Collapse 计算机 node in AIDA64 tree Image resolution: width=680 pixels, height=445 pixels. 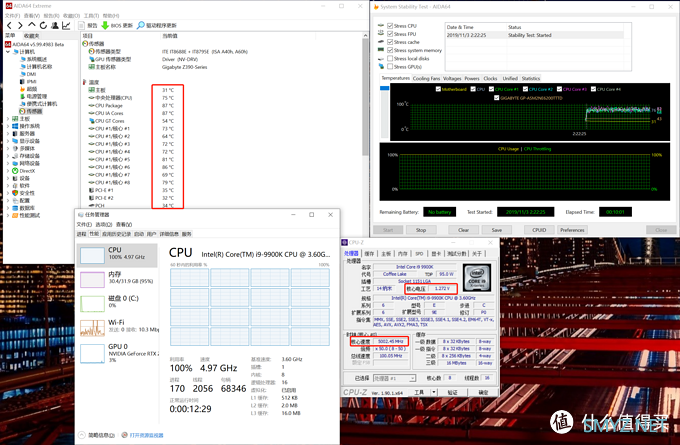tap(8, 52)
